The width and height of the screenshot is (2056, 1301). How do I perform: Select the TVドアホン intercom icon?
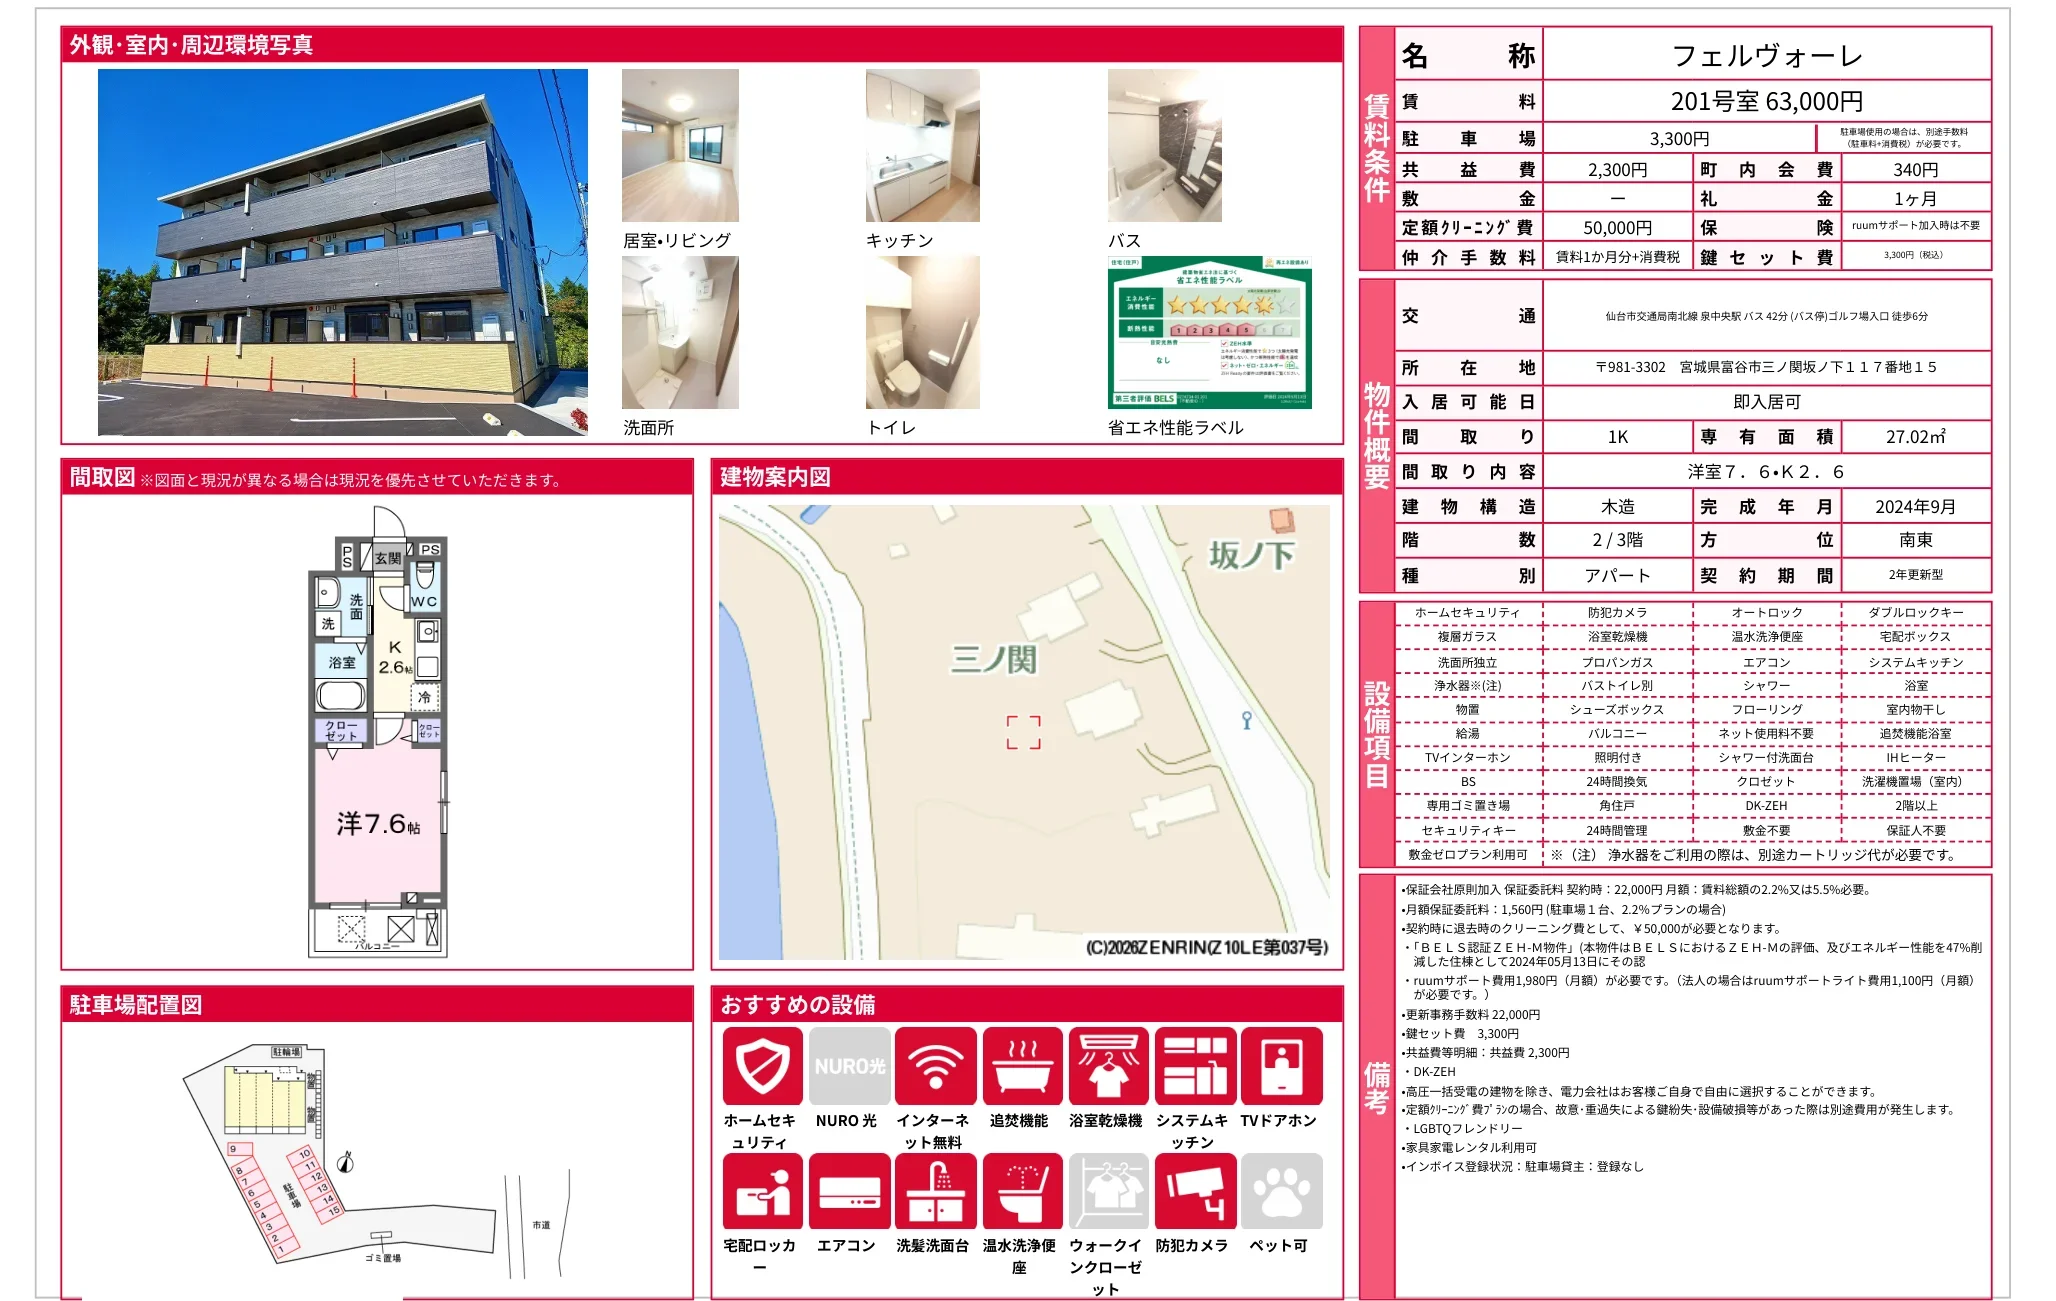[1282, 1066]
